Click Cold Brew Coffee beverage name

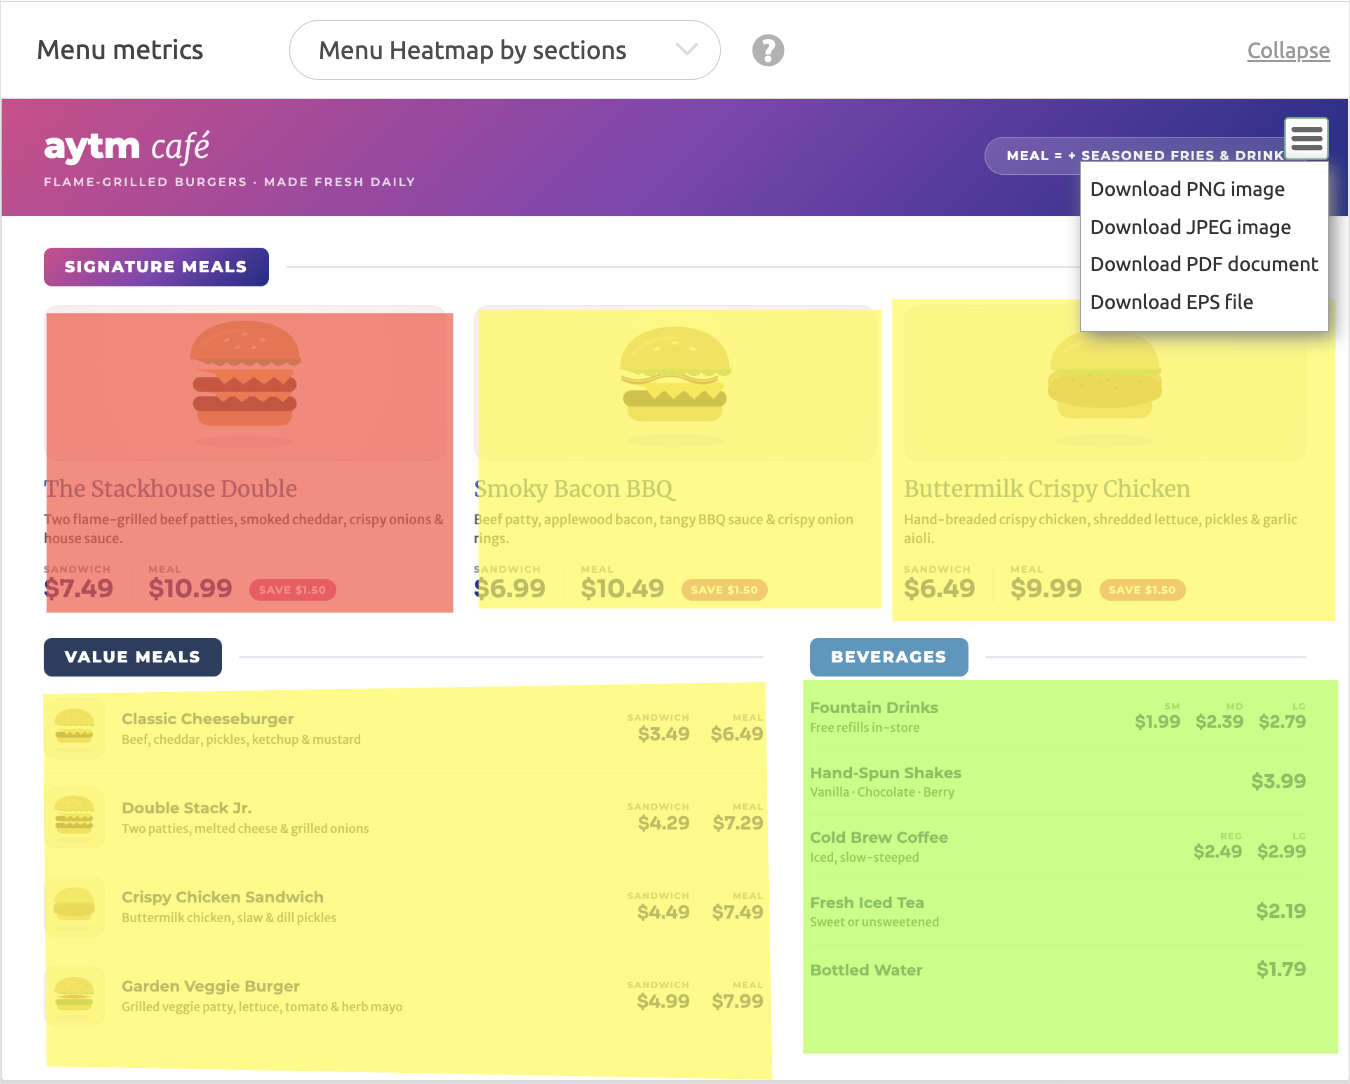coord(879,838)
